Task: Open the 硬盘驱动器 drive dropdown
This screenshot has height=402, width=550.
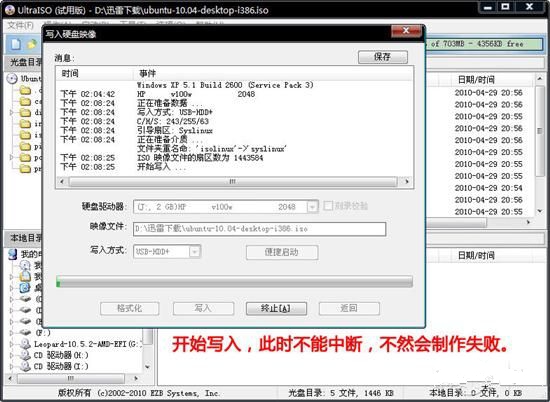Action: click(312, 207)
